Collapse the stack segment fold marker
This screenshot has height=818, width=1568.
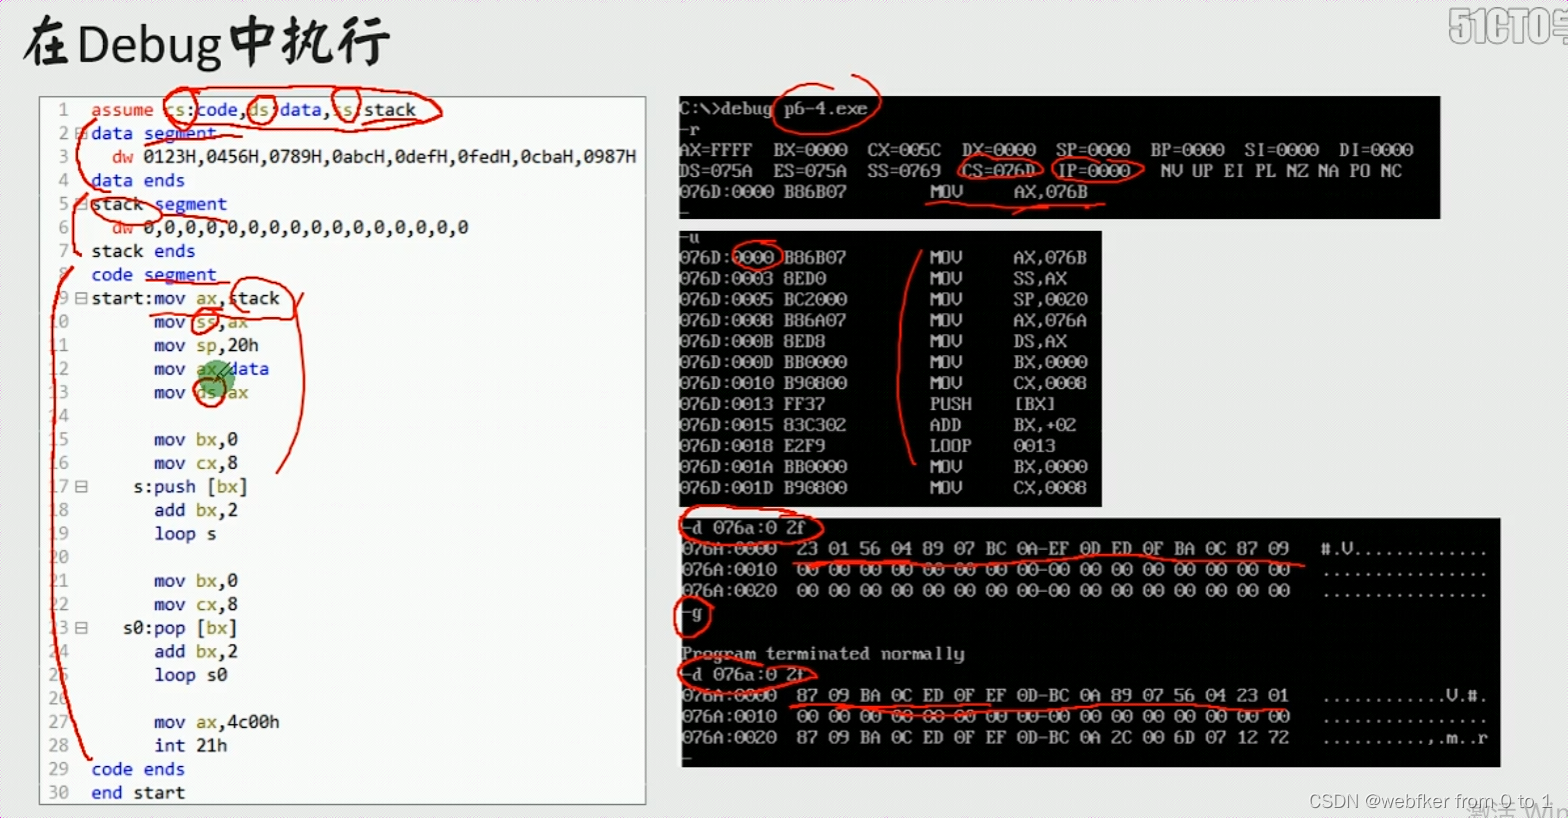pos(81,204)
